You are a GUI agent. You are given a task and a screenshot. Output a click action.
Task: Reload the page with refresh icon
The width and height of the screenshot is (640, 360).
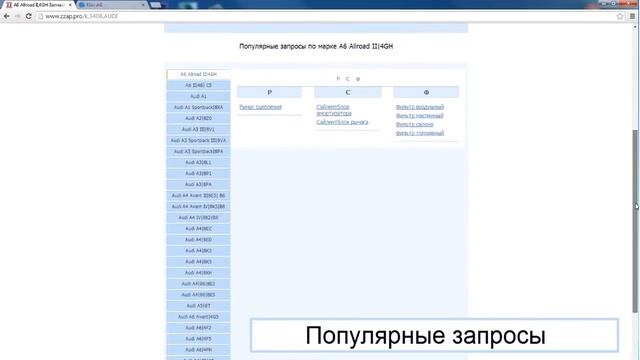[x=29, y=16]
